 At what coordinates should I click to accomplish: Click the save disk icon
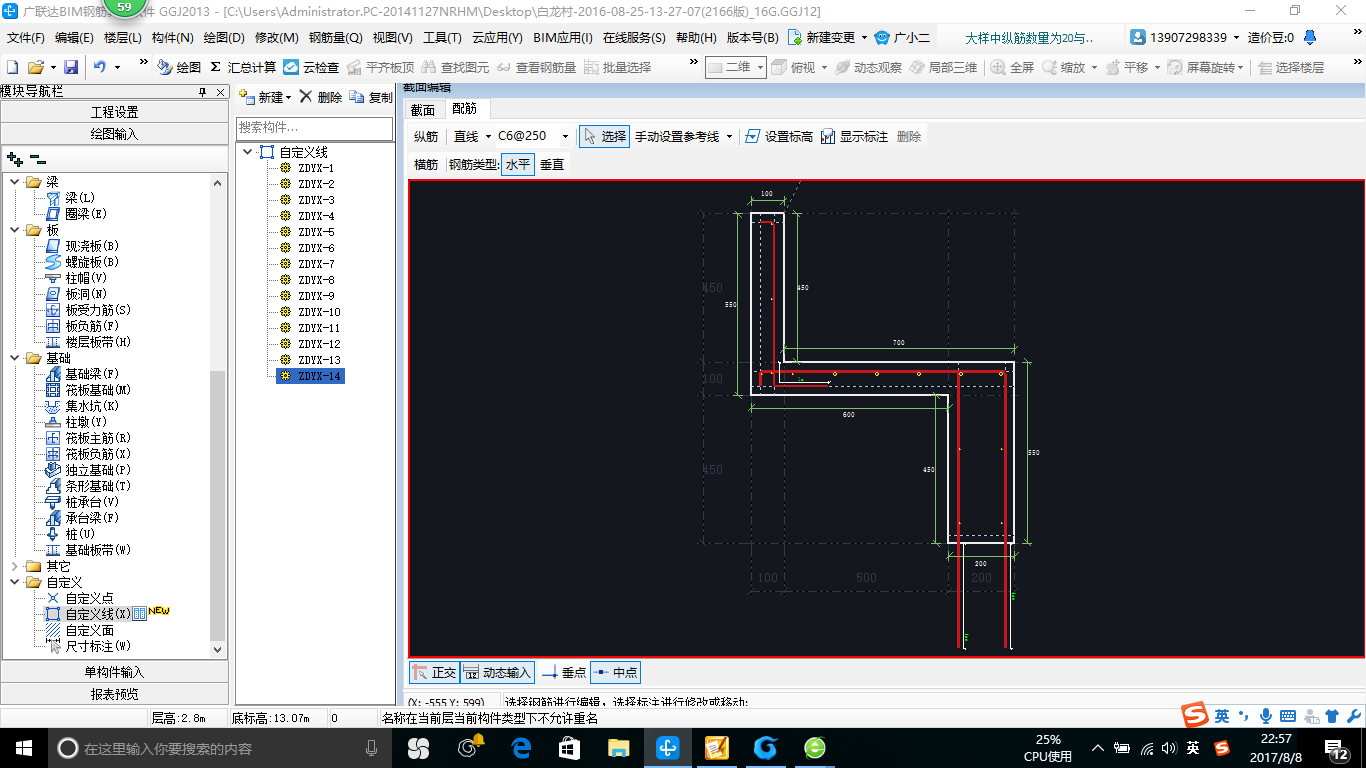[71, 67]
